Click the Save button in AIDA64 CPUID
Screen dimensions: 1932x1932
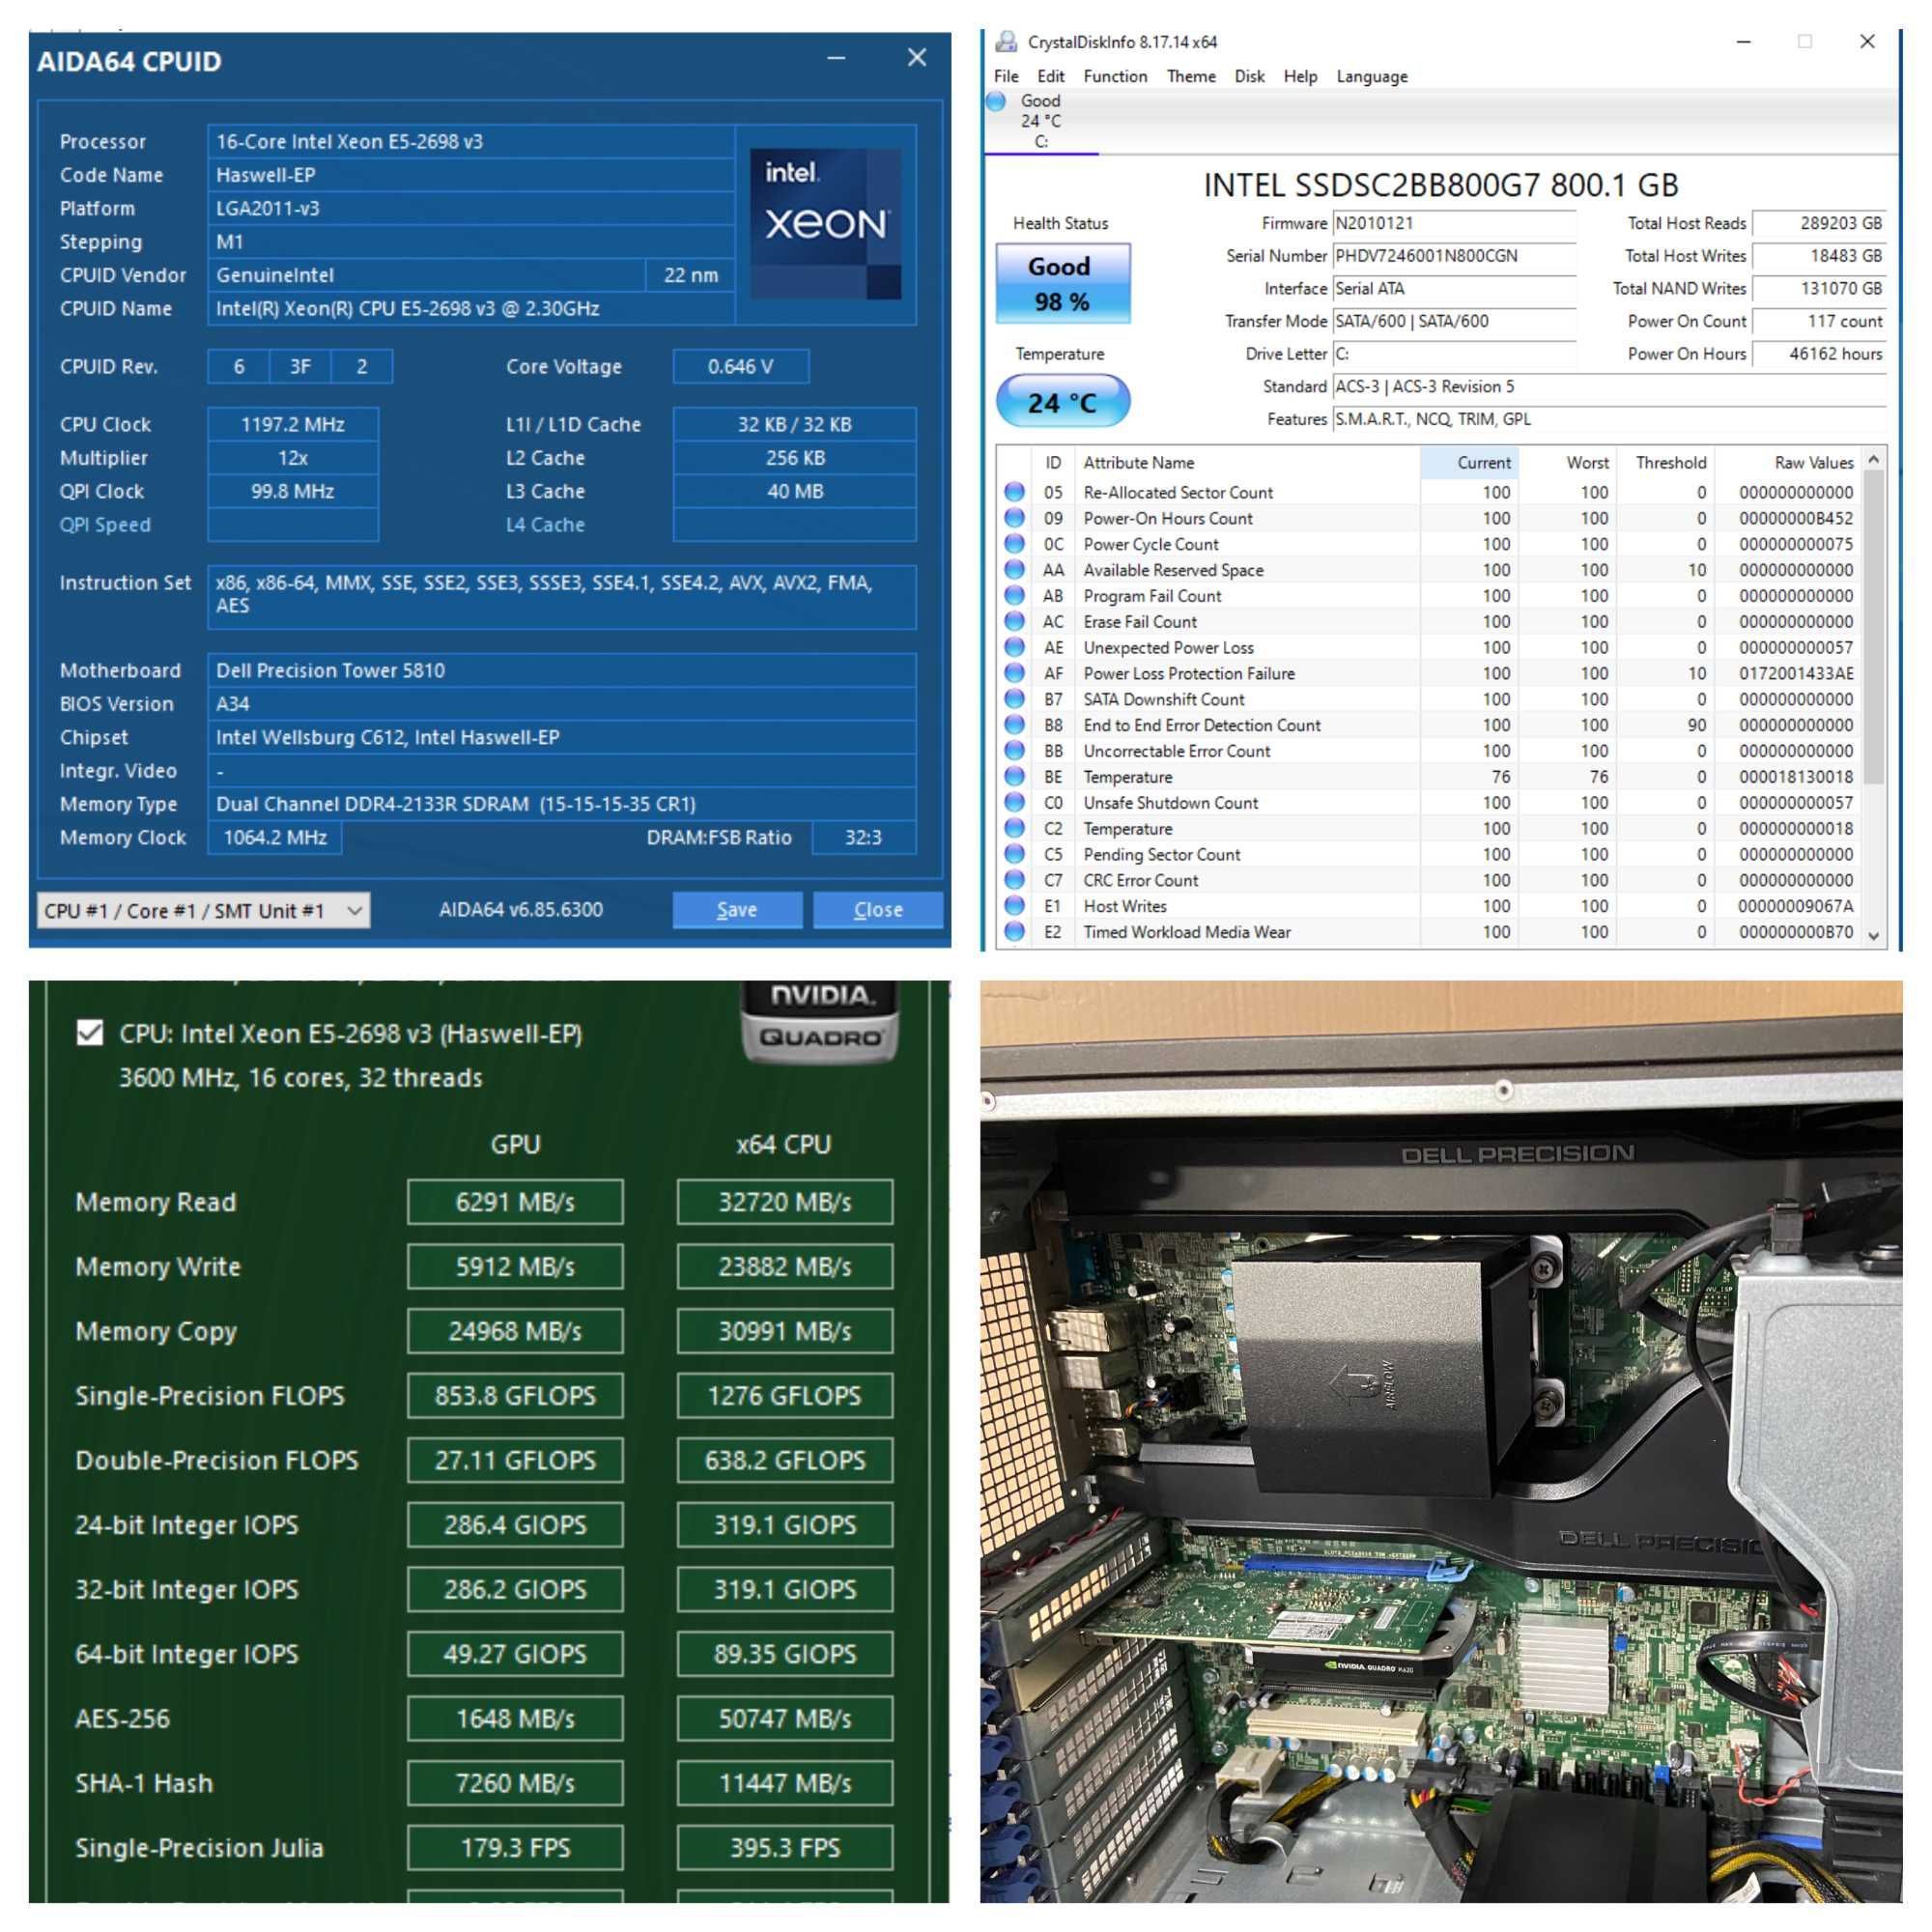737,910
